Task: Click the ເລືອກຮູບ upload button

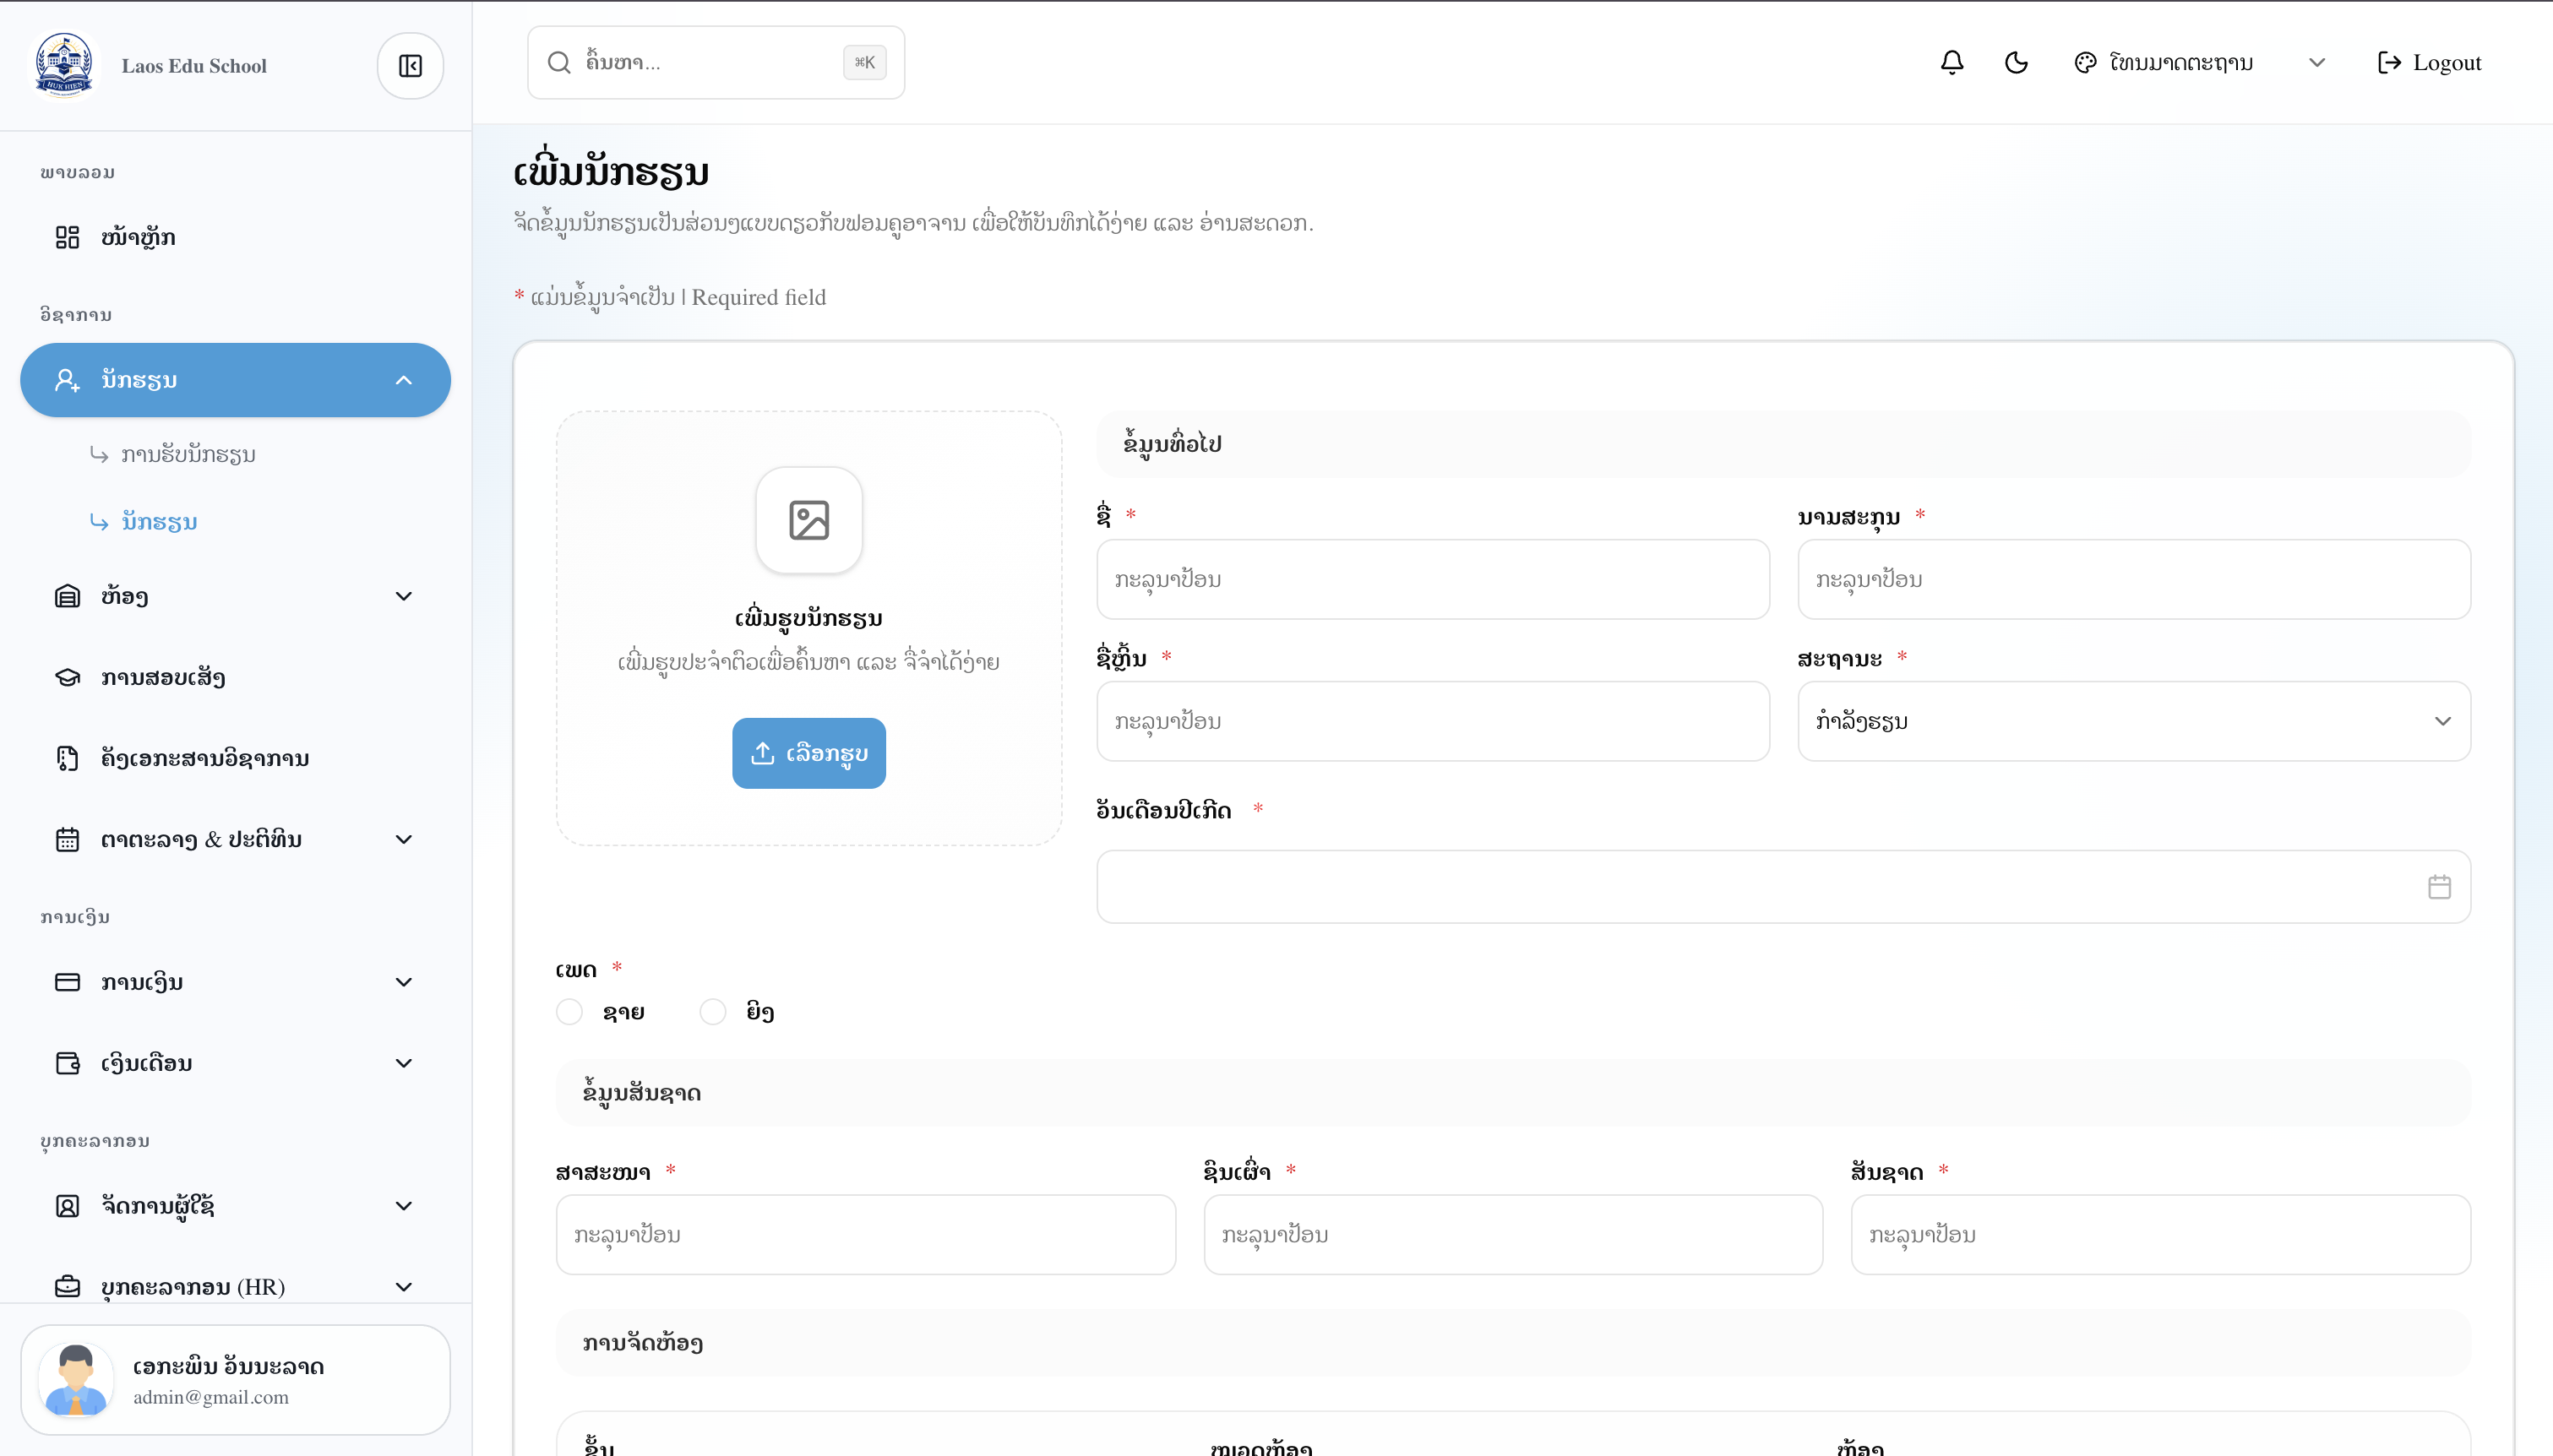Action: click(809, 753)
